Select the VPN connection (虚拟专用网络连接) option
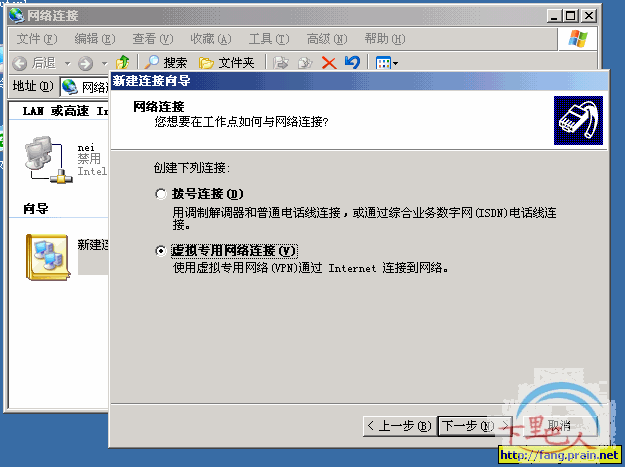The height and width of the screenshot is (467, 625). [x=161, y=250]
